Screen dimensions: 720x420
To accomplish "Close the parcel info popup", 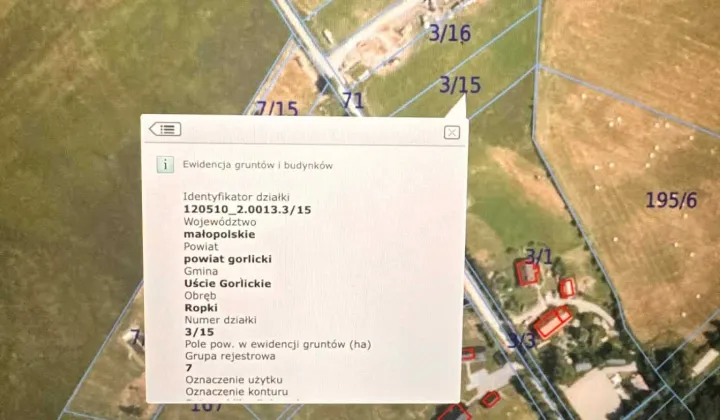I will click(452, 133).
